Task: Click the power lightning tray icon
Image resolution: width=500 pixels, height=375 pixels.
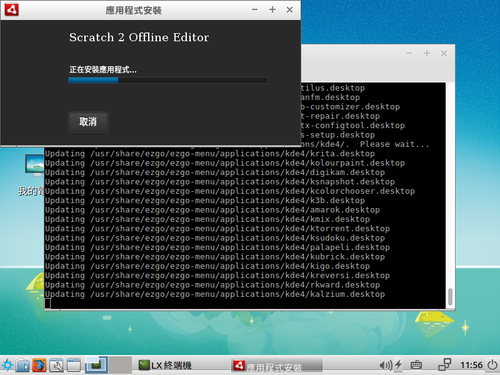Action: (x=398, y=365)
